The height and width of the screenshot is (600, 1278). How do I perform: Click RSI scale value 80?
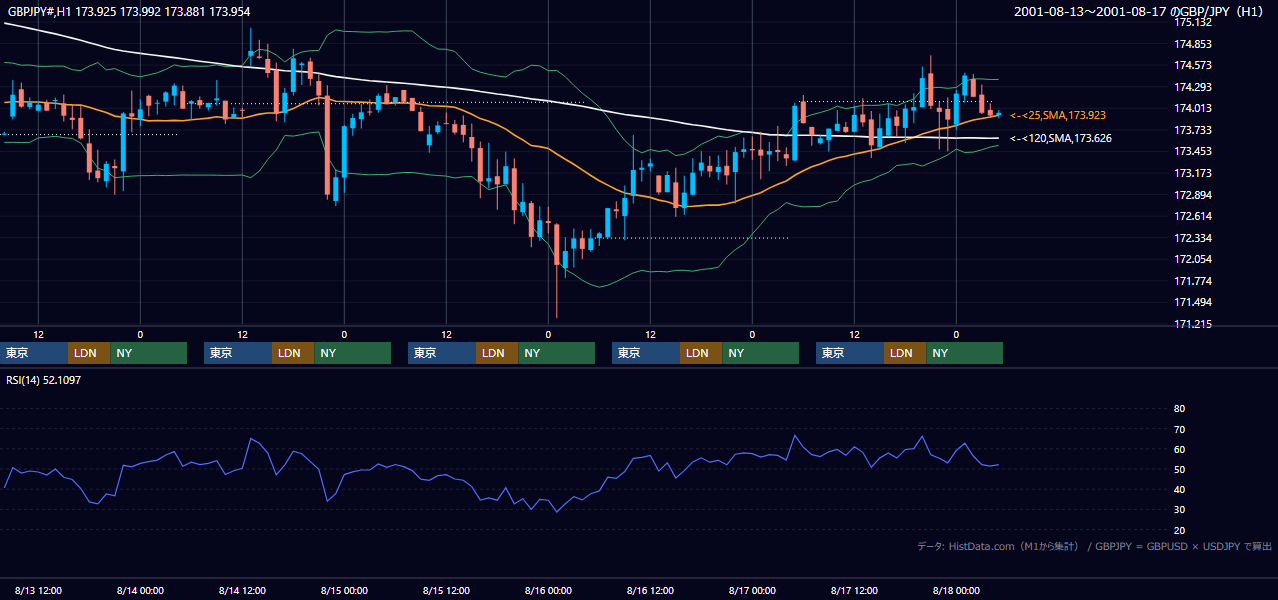1179,409
